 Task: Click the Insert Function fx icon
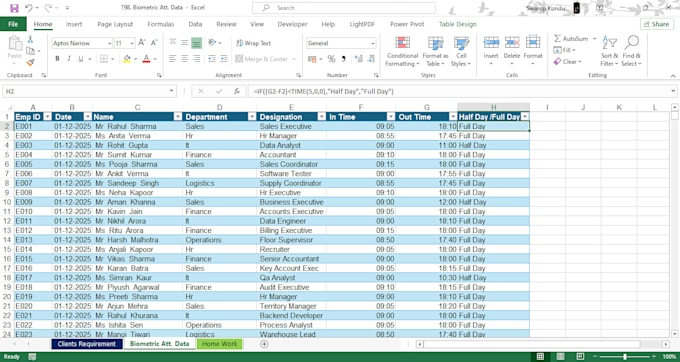point(237,91)
